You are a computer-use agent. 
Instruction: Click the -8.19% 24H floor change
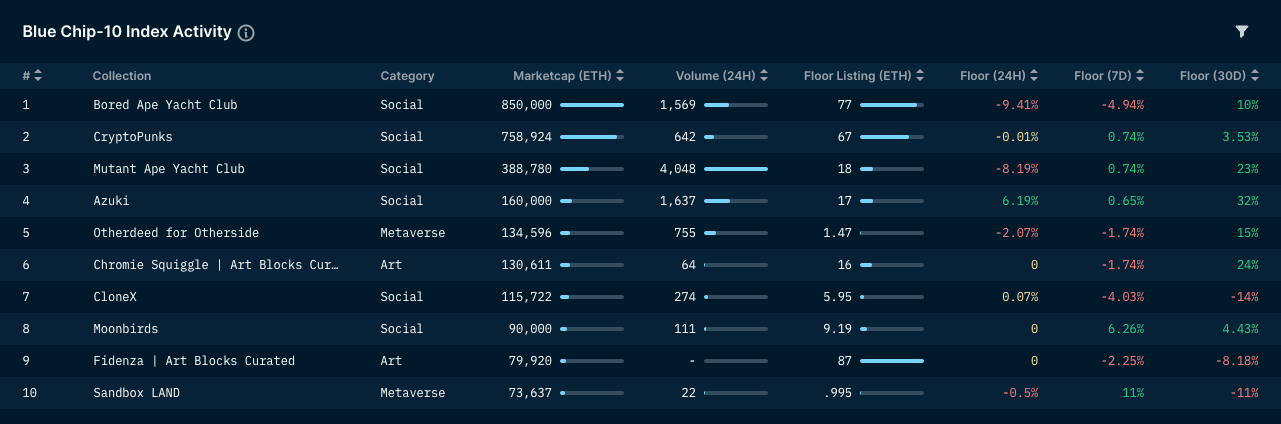pyautogui.click(x=1017, y=169)
